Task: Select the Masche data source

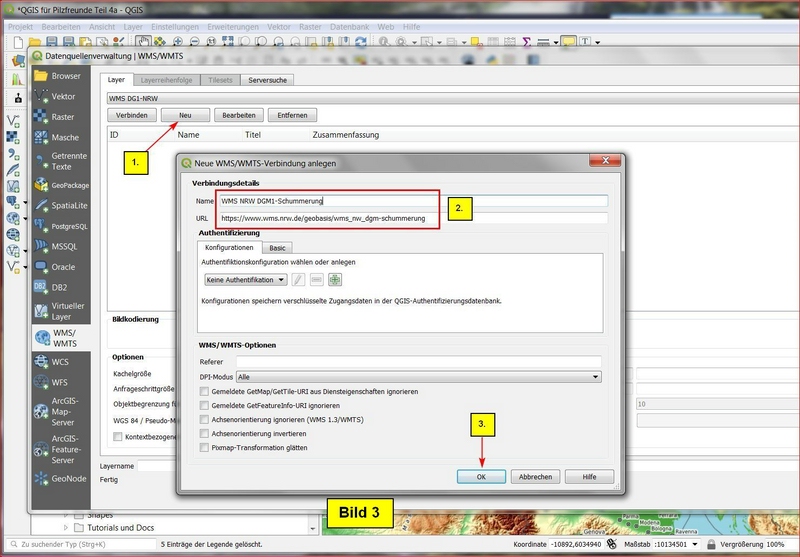Action: [61, 137]
